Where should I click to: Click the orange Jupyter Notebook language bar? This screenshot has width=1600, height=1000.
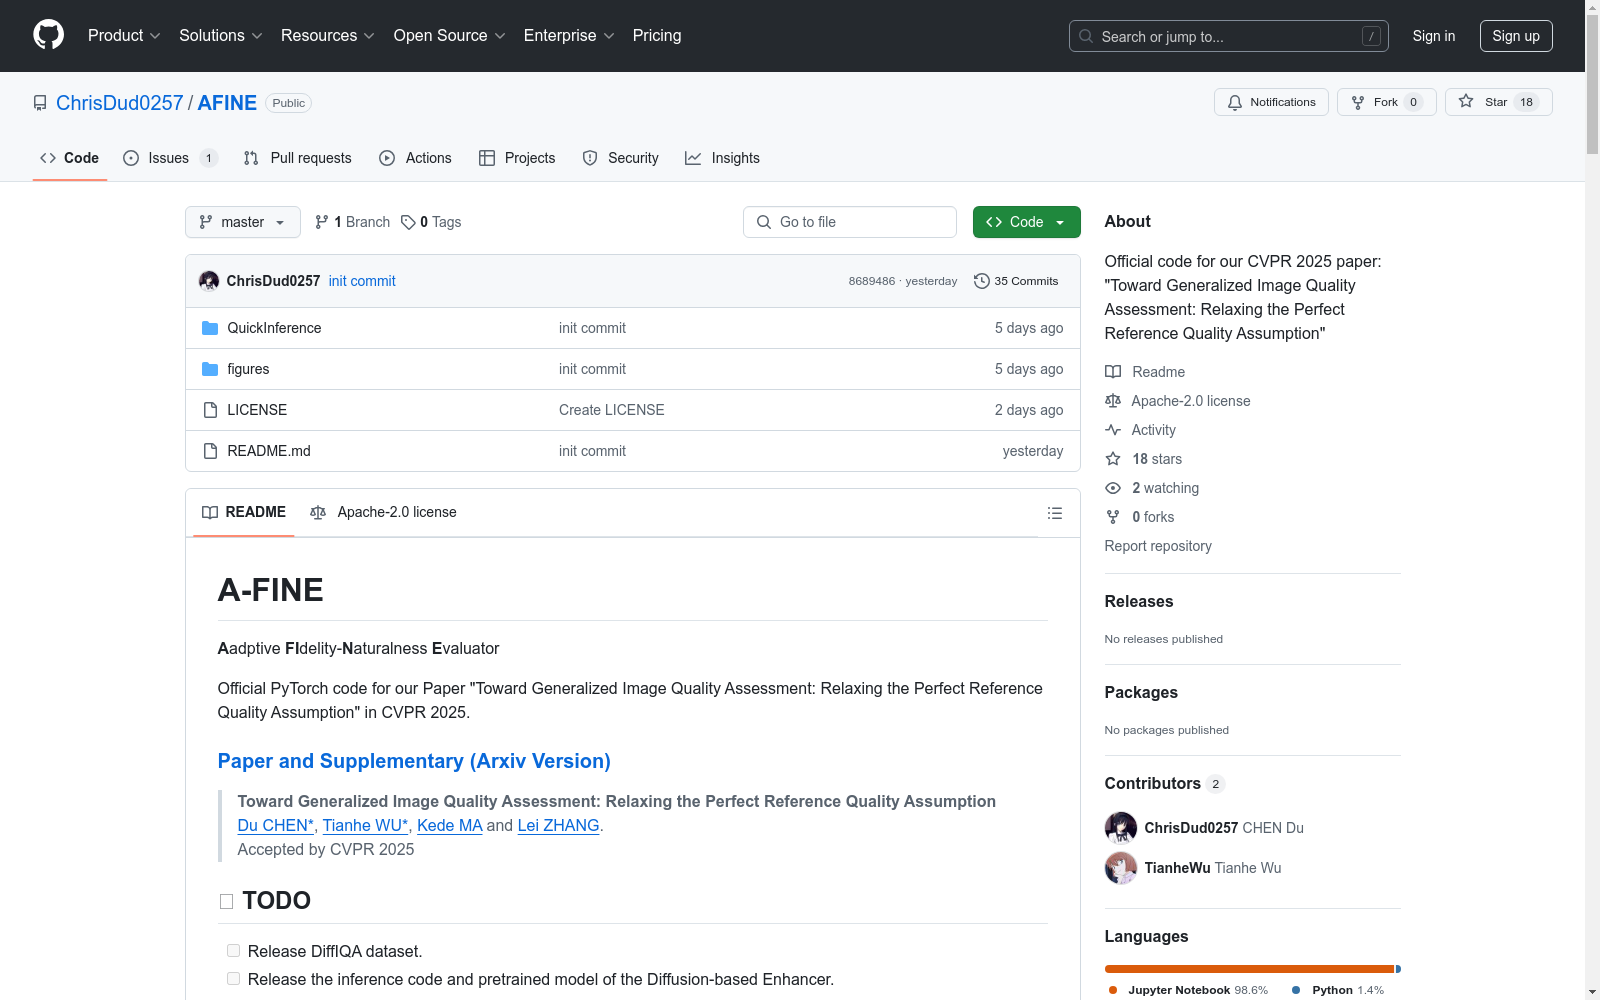coord(1249,969)
